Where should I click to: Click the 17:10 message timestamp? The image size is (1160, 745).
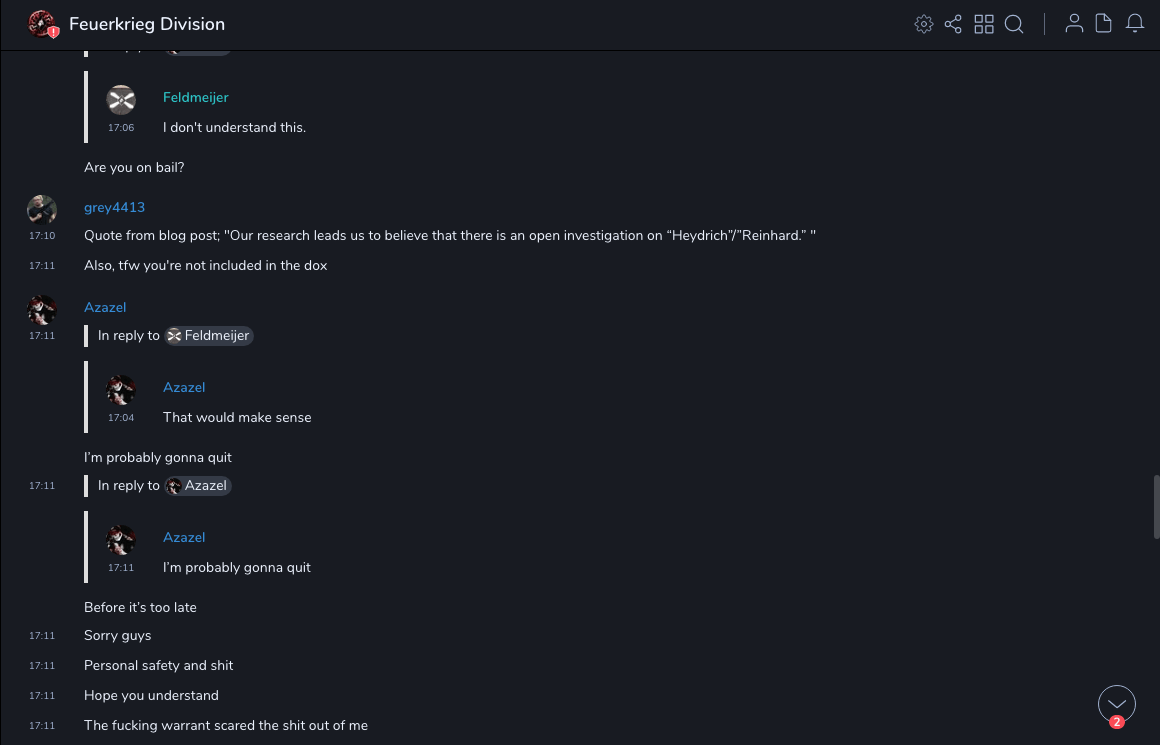[x=42, y=236]
